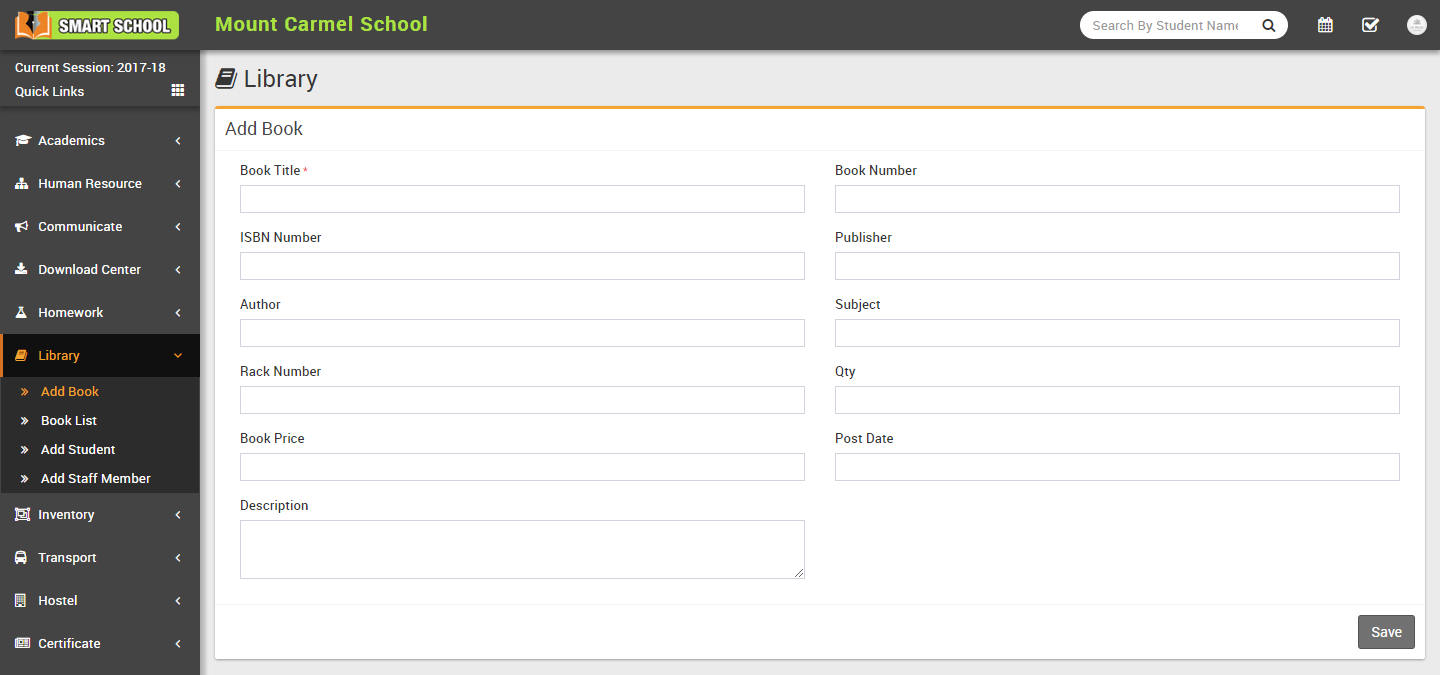
Task: Click the Transport bus icon
Action: (22, 558)
